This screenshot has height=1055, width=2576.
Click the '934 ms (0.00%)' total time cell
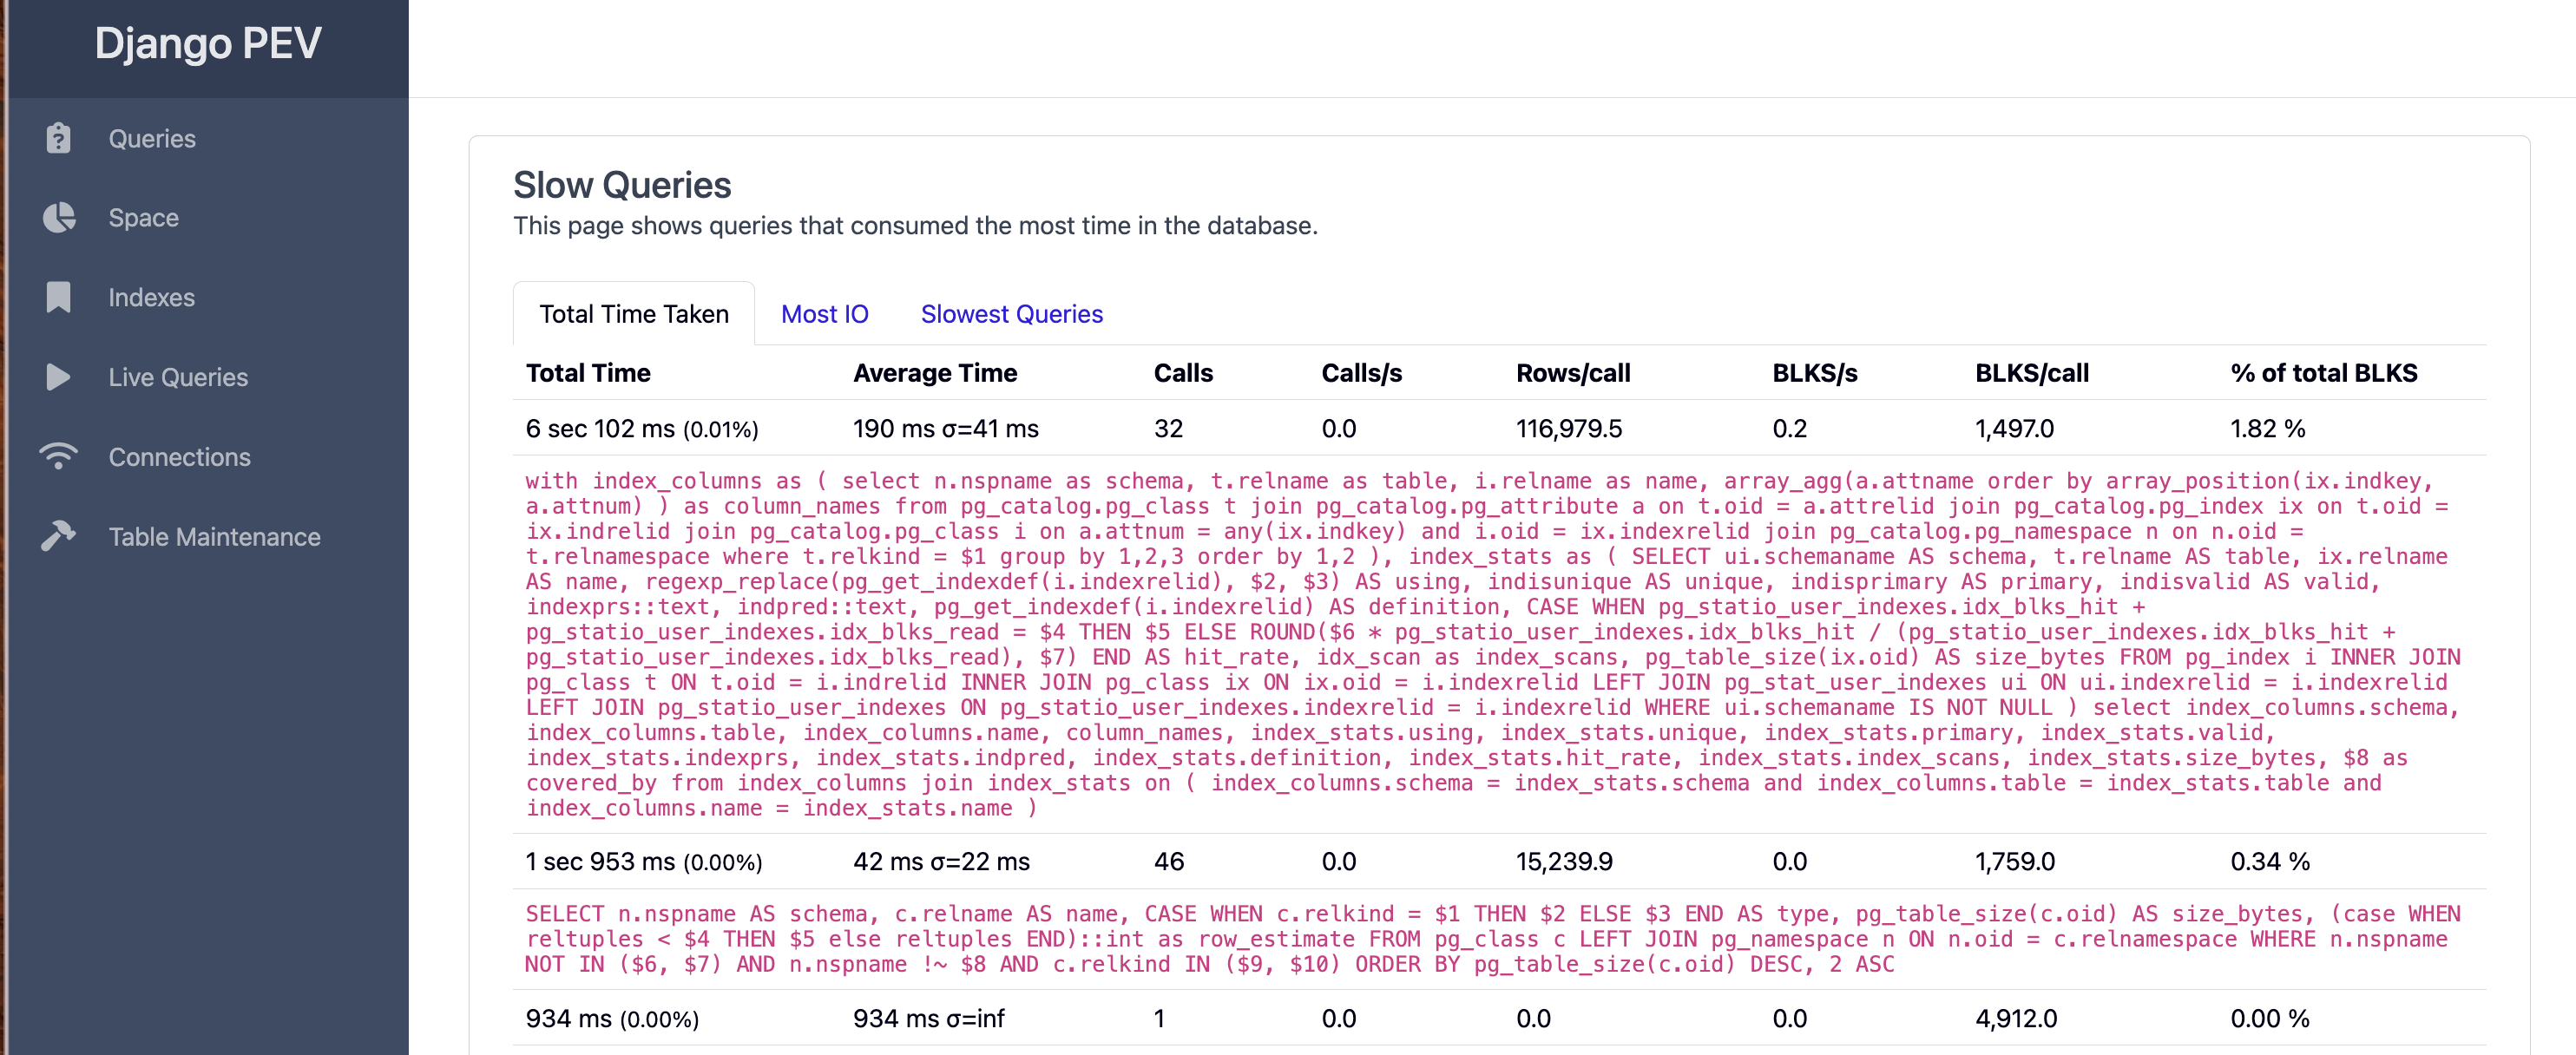pos(612,1019)
